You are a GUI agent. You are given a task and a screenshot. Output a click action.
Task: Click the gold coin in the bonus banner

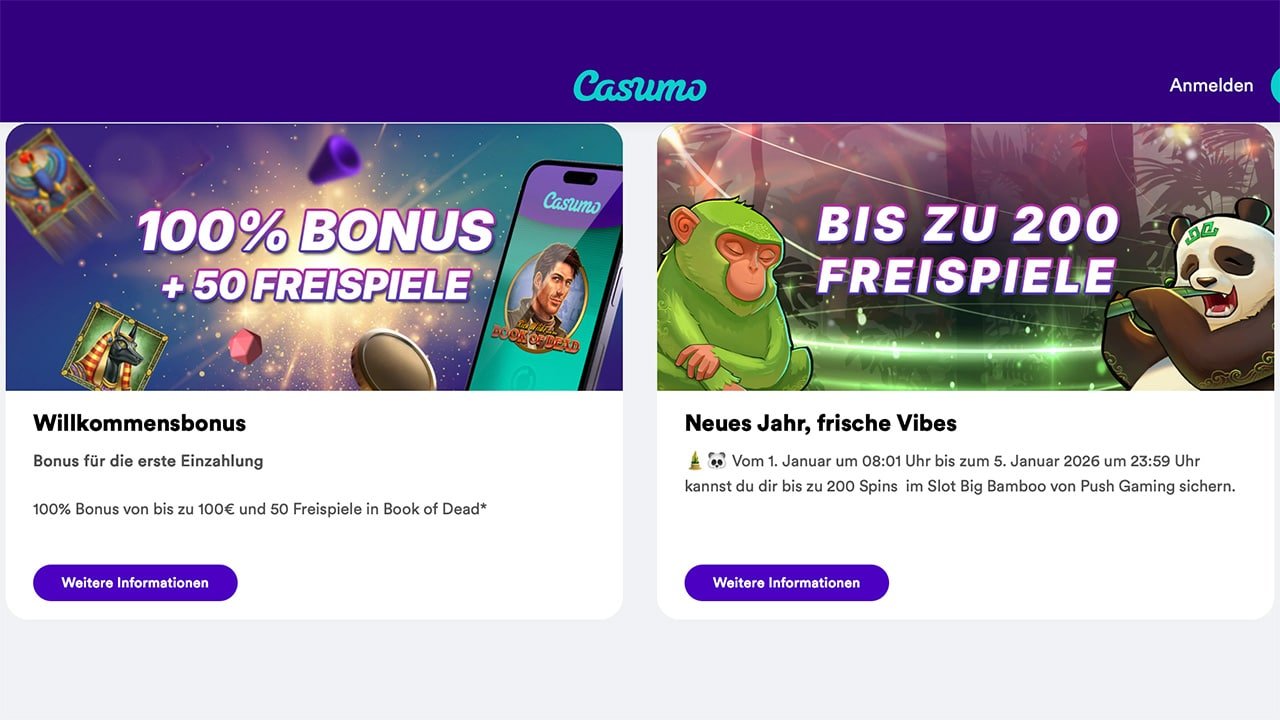tap(391, 361)
